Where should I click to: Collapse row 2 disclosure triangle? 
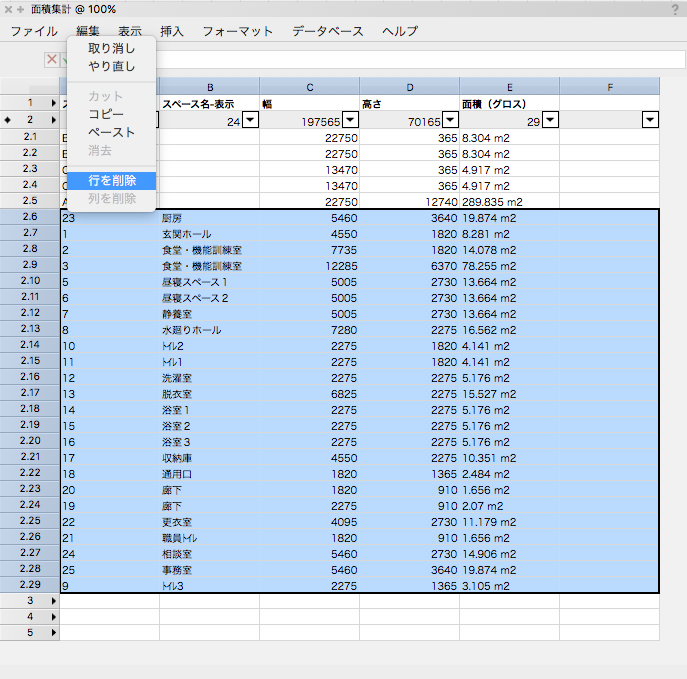click(53, 120)
